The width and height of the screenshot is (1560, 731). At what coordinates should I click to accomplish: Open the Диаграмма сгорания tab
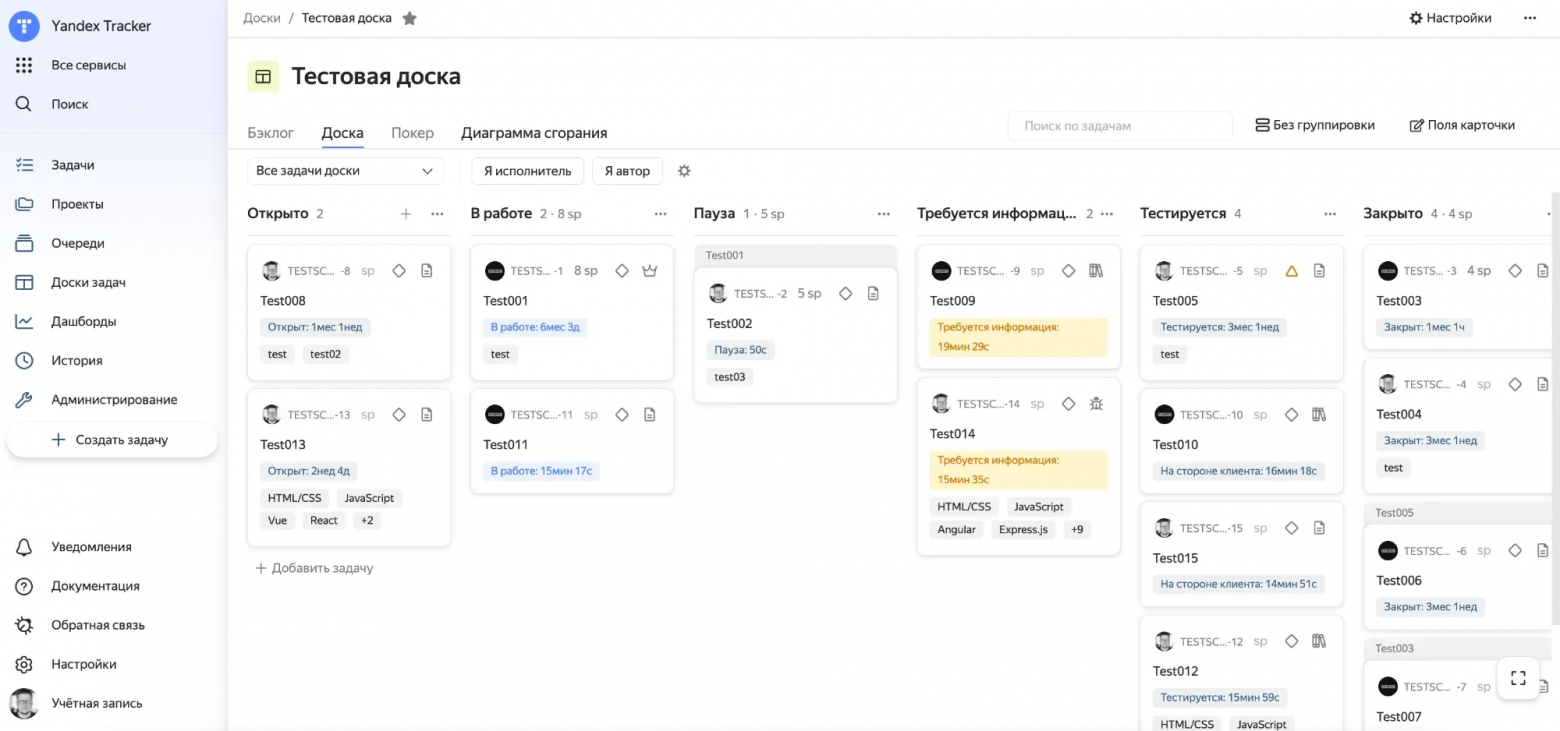tap(534, 133)
